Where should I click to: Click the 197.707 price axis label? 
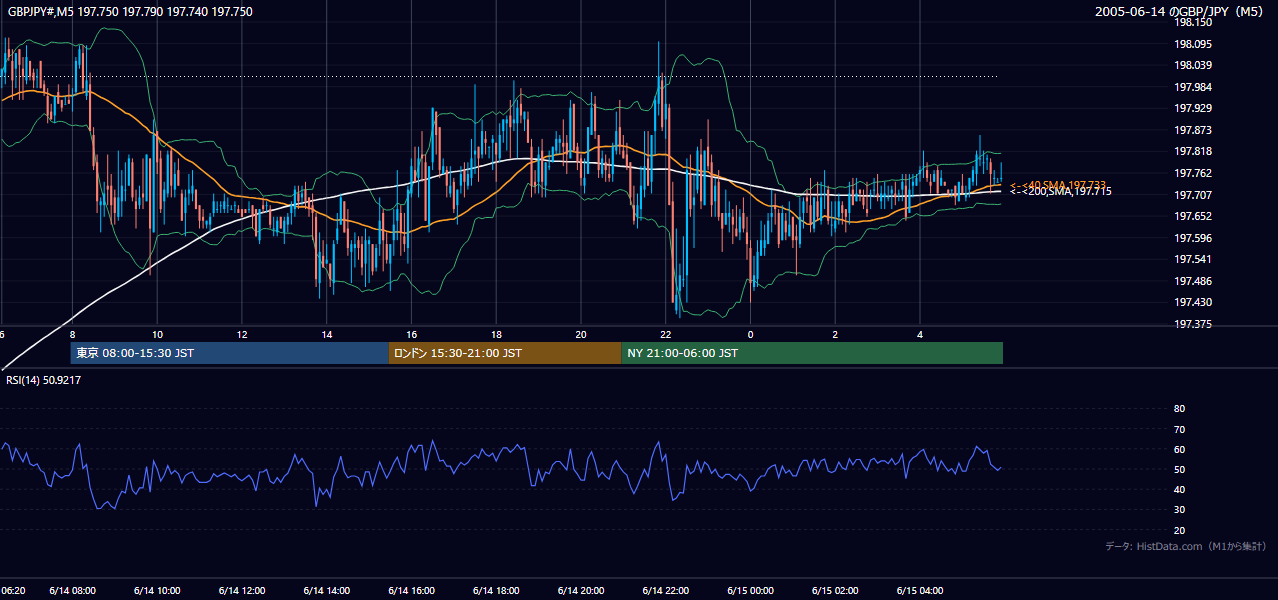pos(1193,195)
